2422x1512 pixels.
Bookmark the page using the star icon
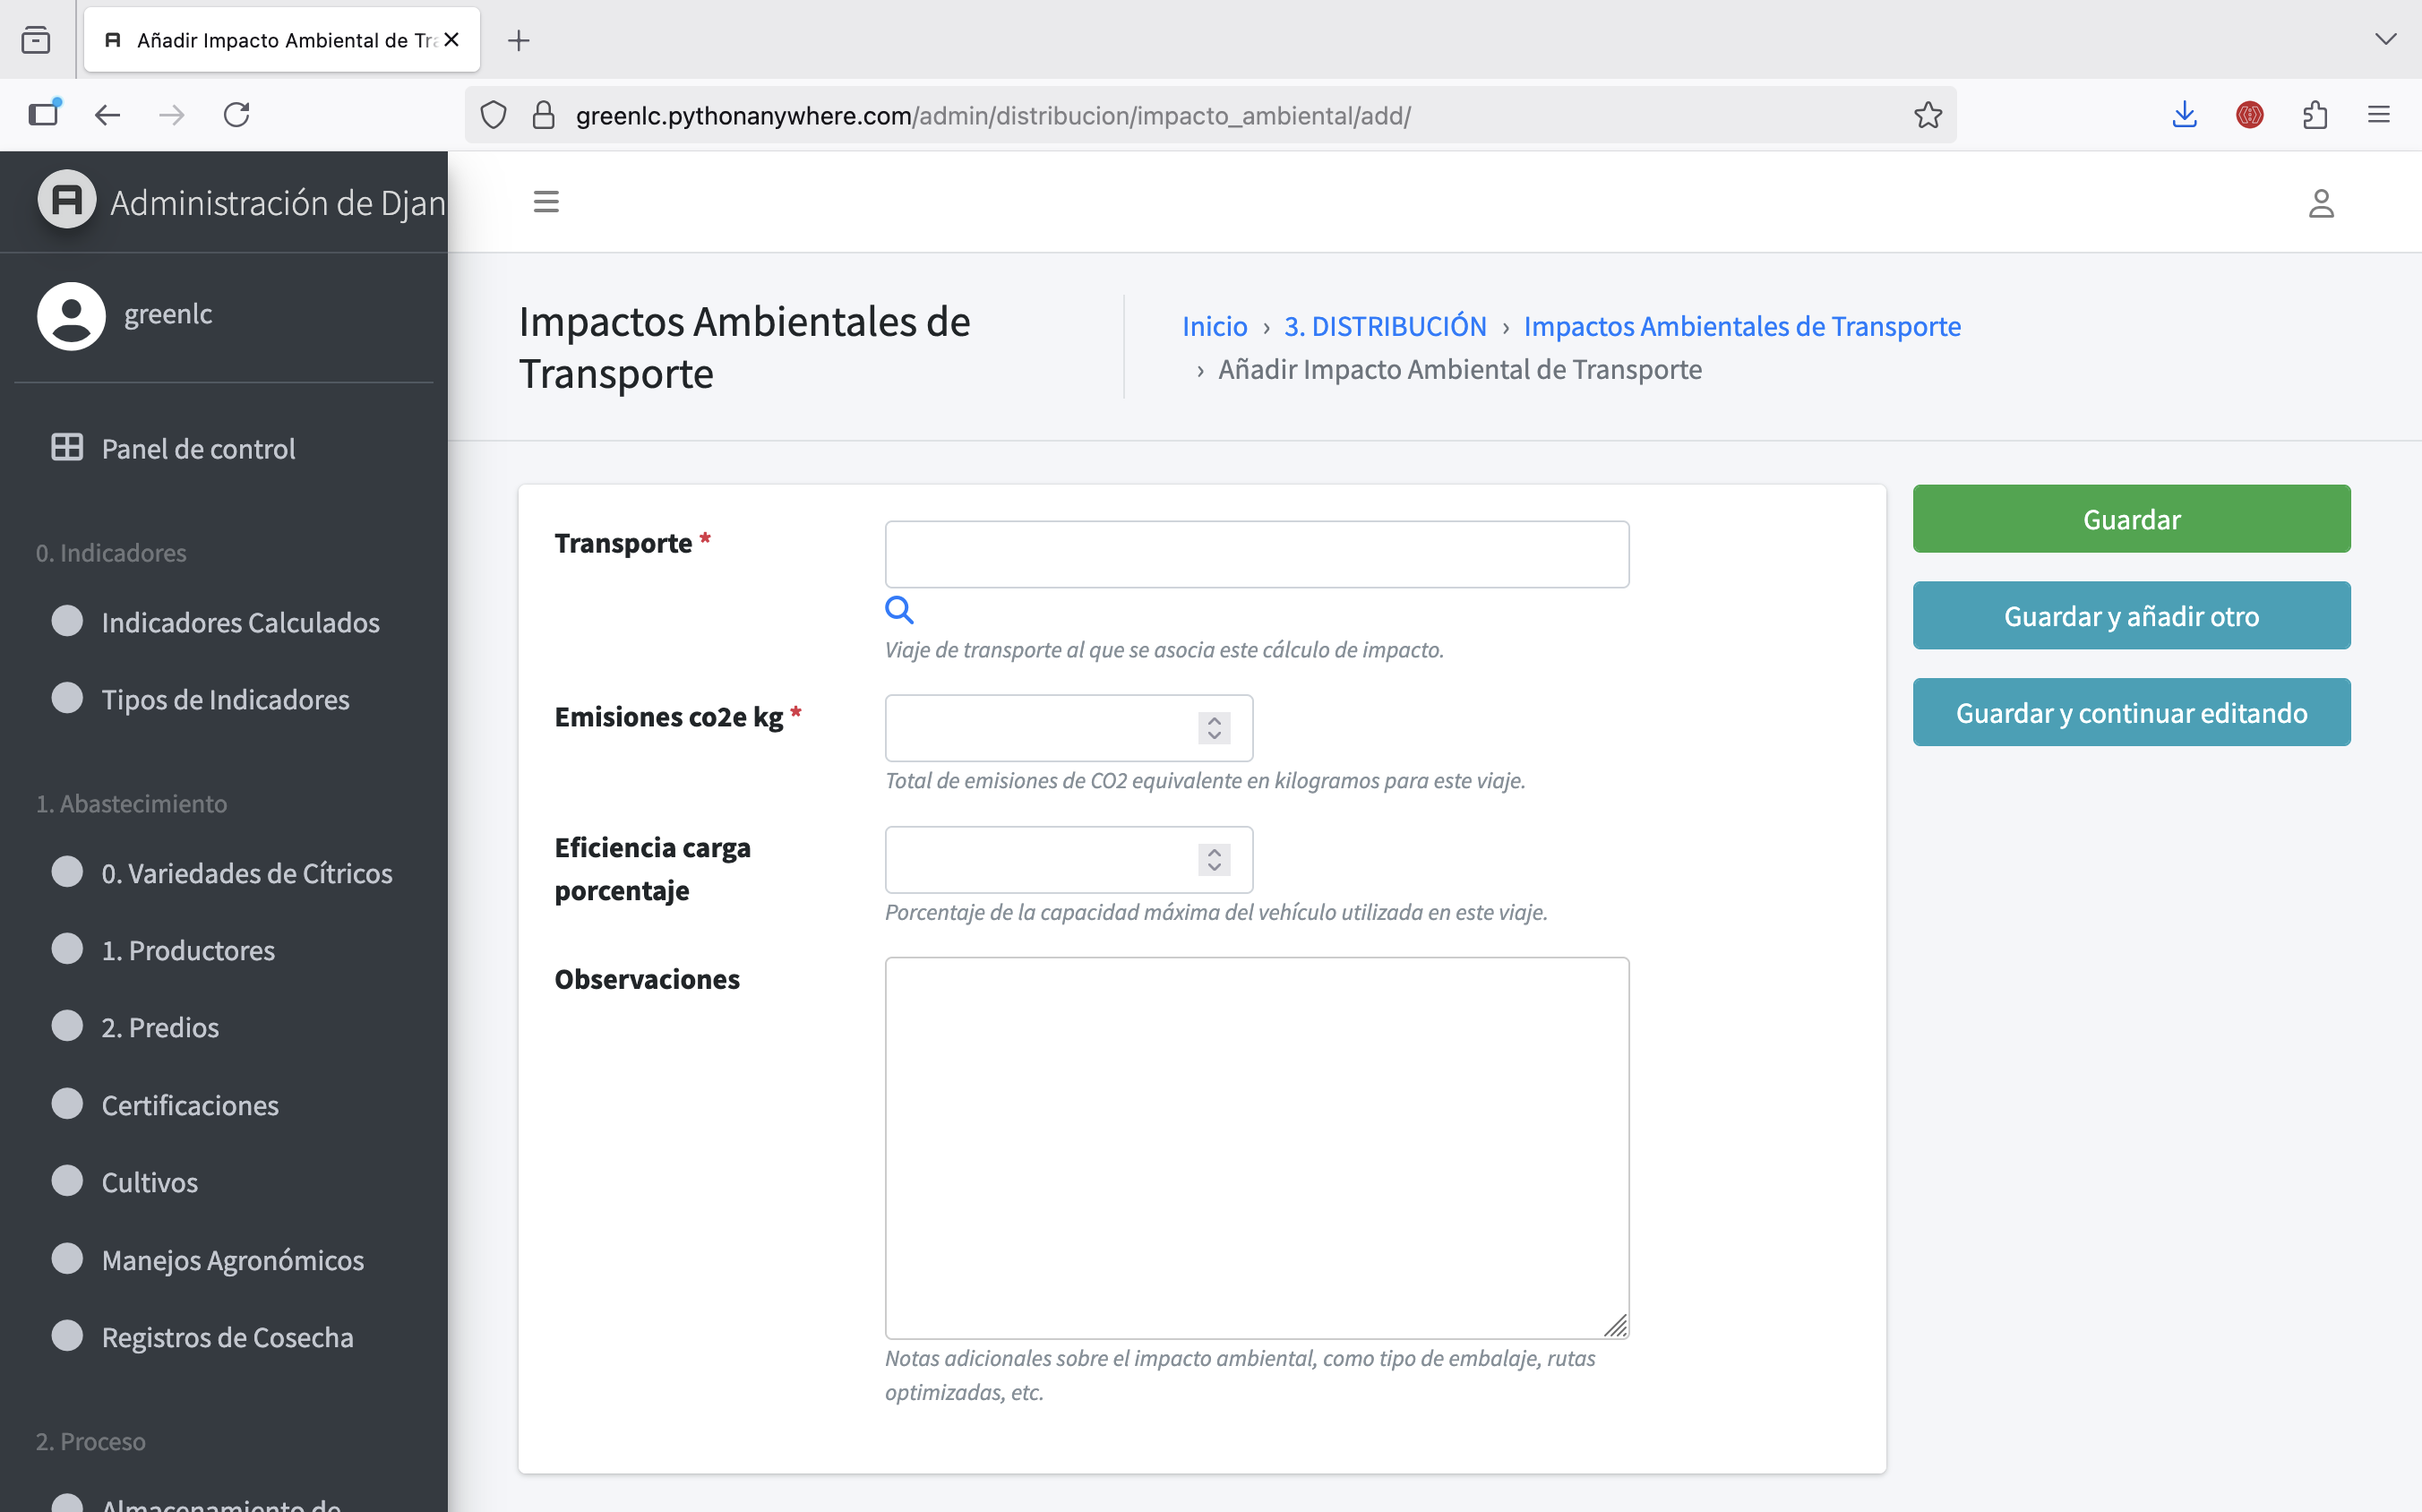pyautogui.click(x=1928, y=114)
